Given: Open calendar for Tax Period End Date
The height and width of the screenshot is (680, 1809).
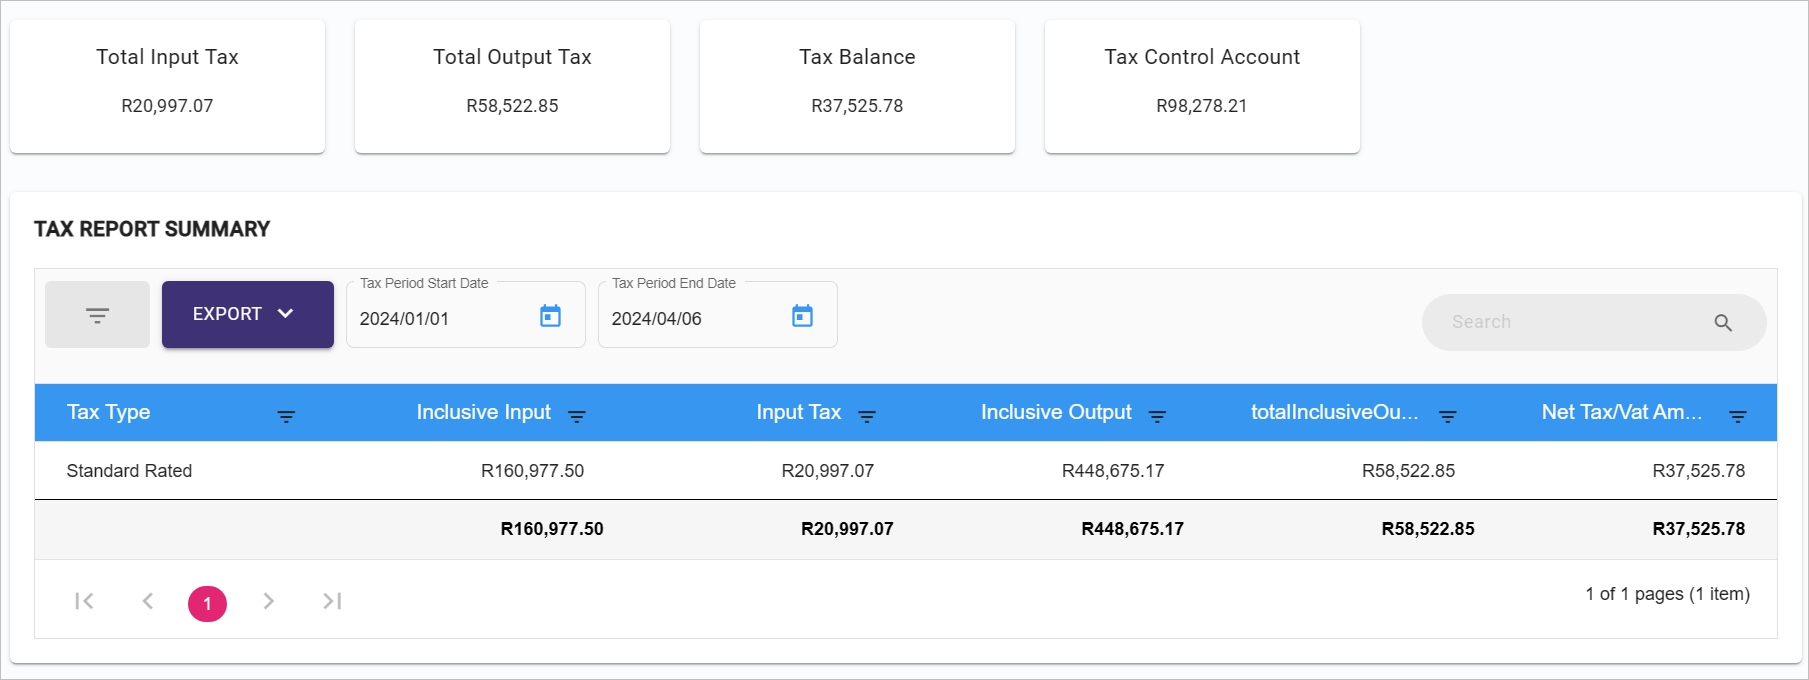Looking at the screenshot, I should (x=802, y=317).
